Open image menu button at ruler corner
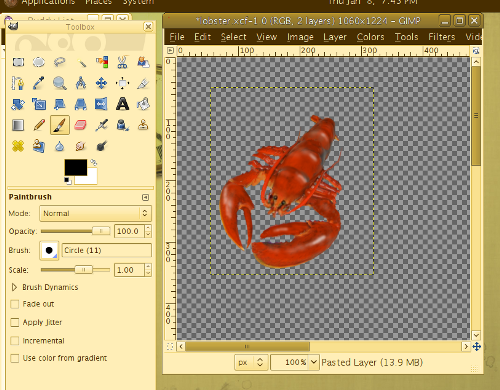500x390 pixels. pyautogui.click(x=170, y=51)
